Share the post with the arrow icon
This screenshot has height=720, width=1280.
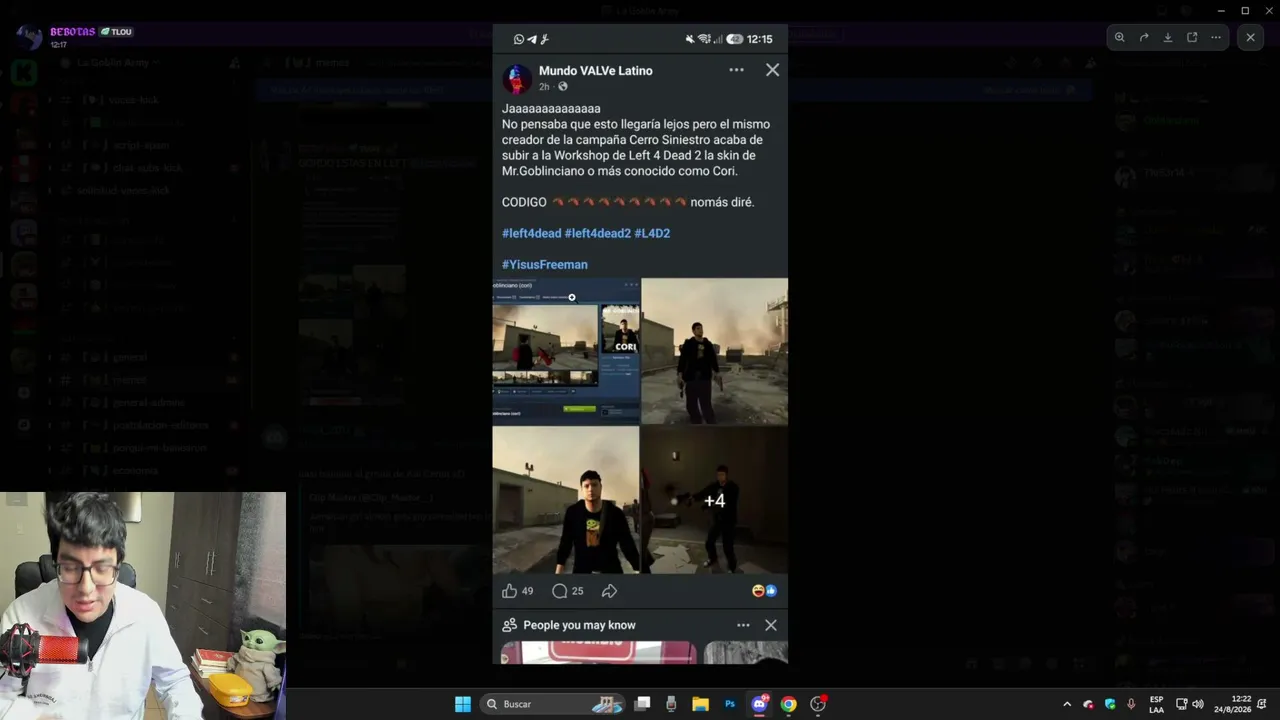coord(609,591)
